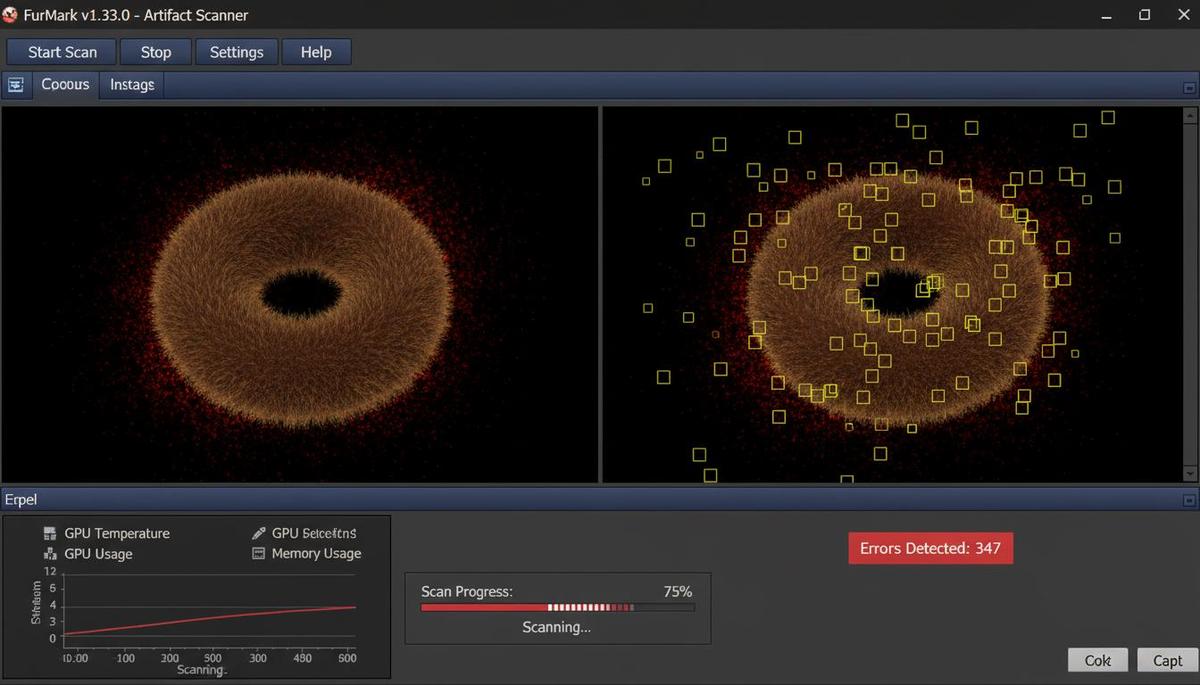Click the Memory Usage label
Image resolution: width=1200 pixels, height=685 pixels.
pos(316,553)
